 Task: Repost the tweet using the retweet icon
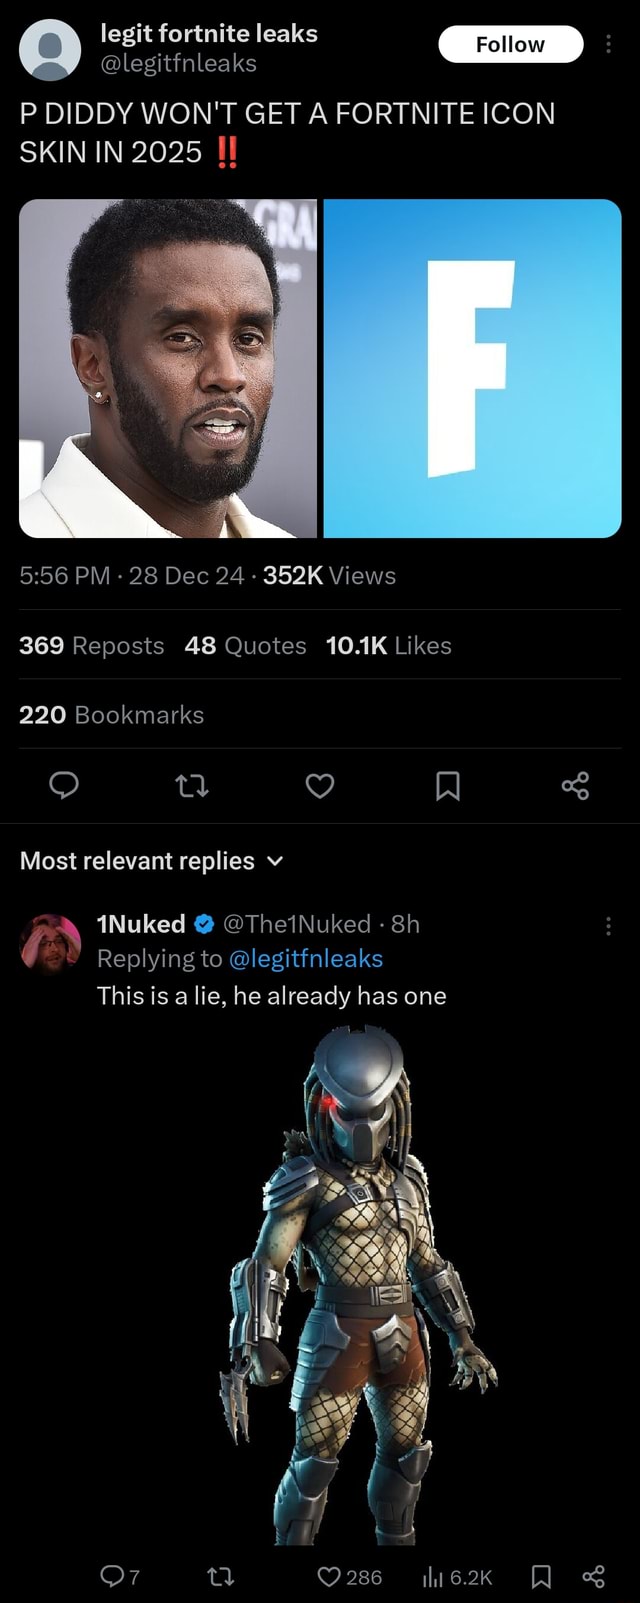point(192,787)
